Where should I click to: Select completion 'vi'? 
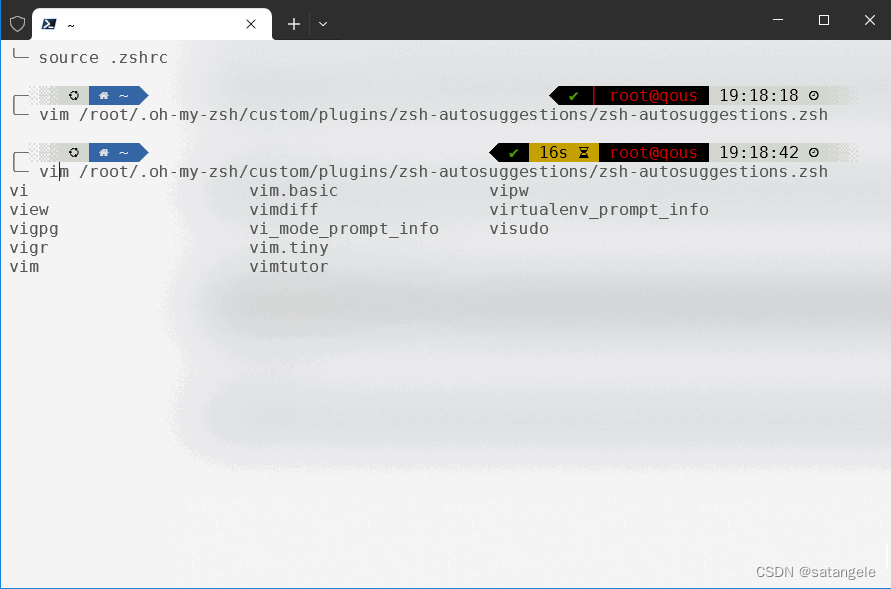coord(19,190)
